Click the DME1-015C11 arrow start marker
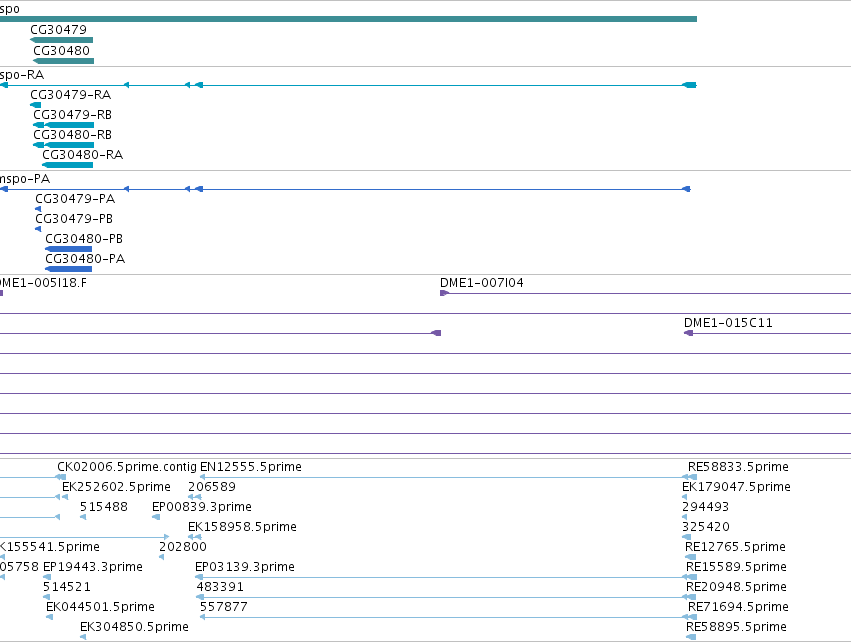 [688, 333]
